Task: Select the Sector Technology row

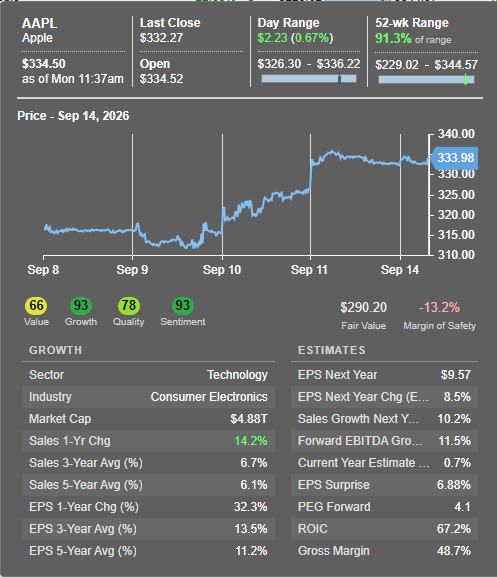Action: [x=148, y=375]
